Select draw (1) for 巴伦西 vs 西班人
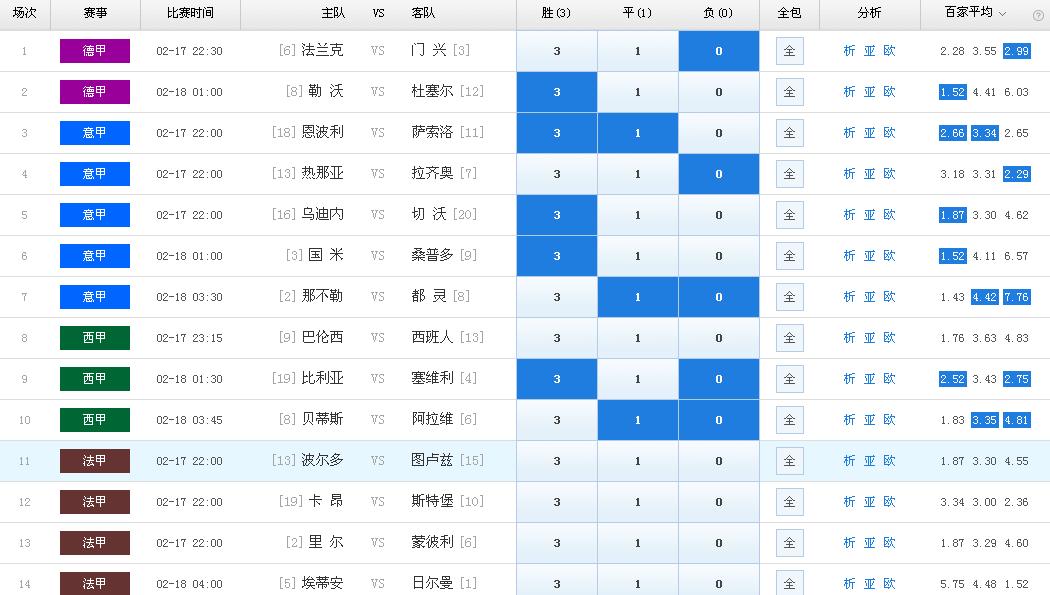Image resolution: width=1050 pixels, height=595 pixels. [x=638, y=338]
